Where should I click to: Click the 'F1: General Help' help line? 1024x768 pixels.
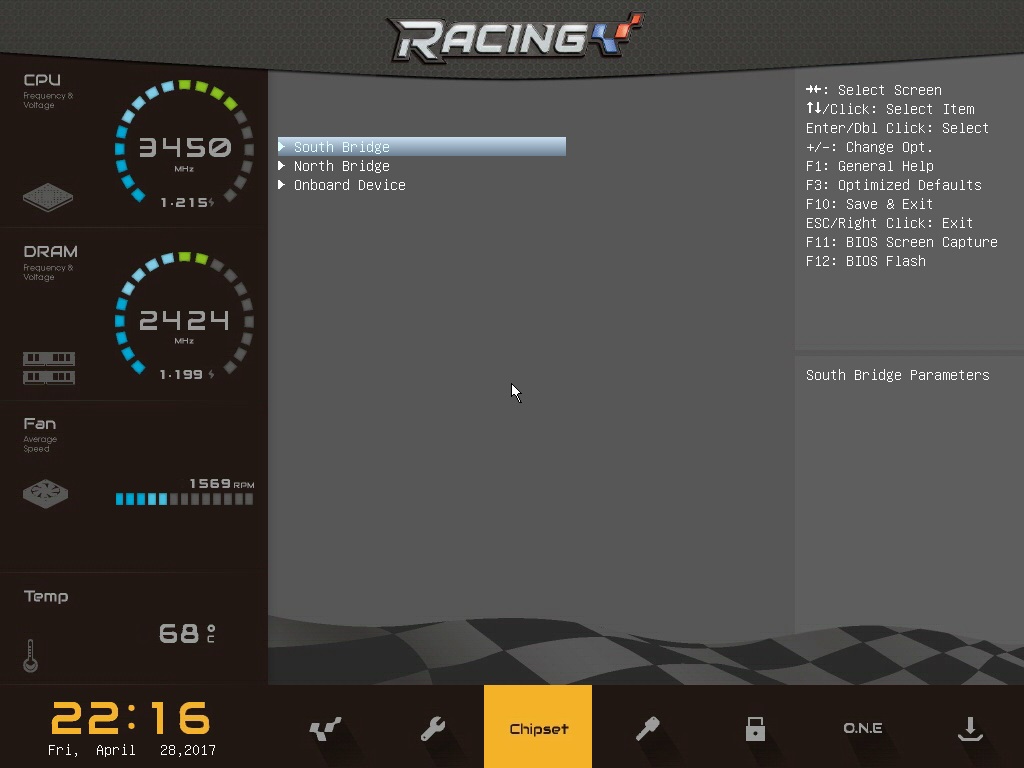click(x=869, y=166)
